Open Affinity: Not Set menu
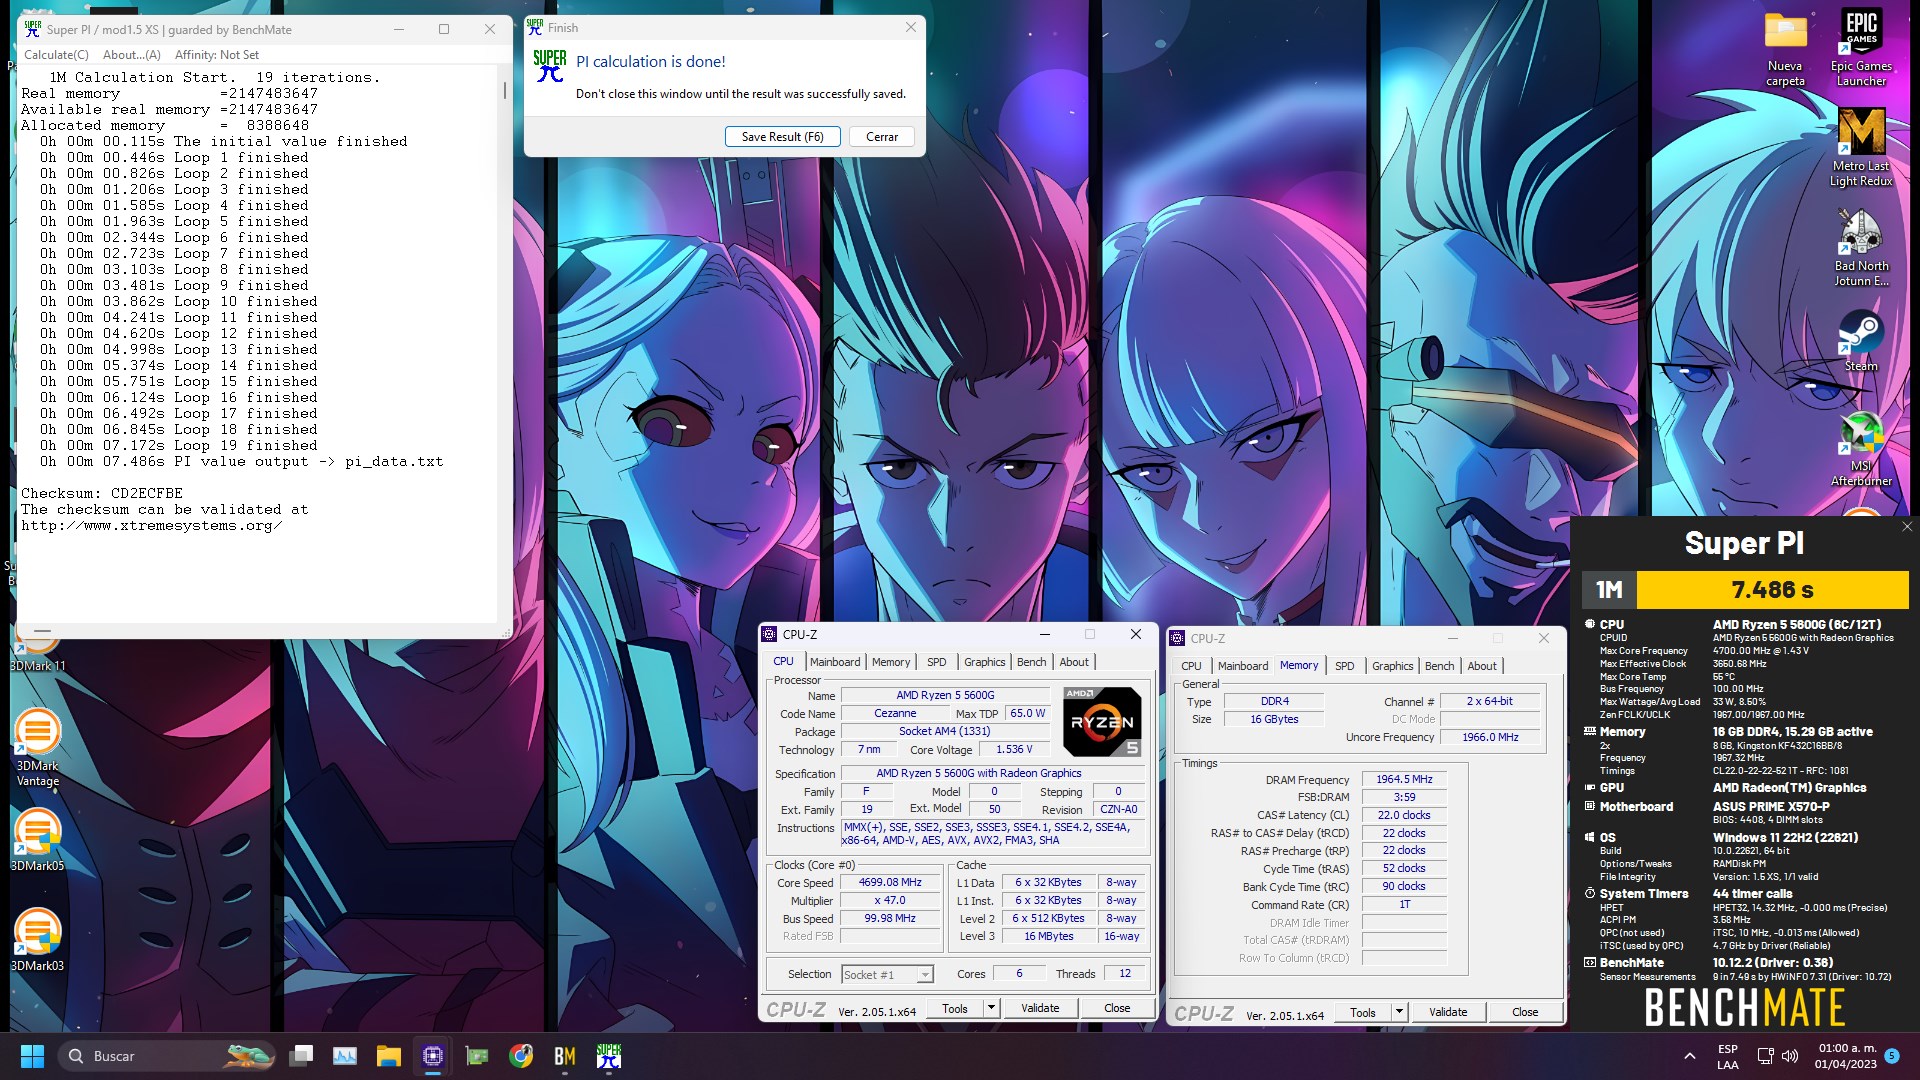 coord(217,55)
